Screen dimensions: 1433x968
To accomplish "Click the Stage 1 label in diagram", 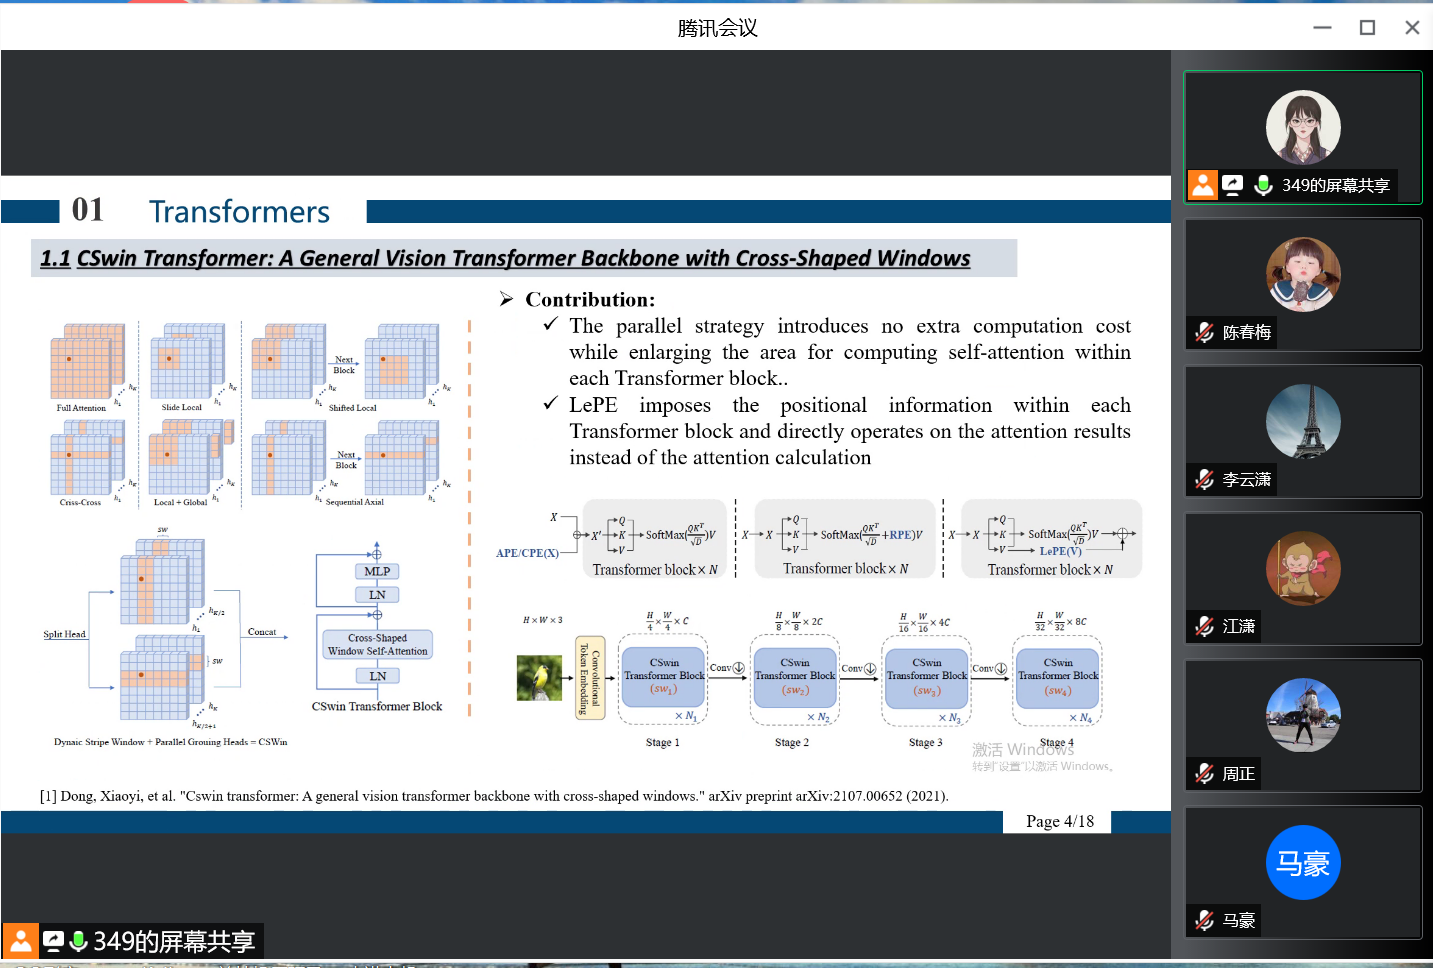I will [x=662, y=742].
